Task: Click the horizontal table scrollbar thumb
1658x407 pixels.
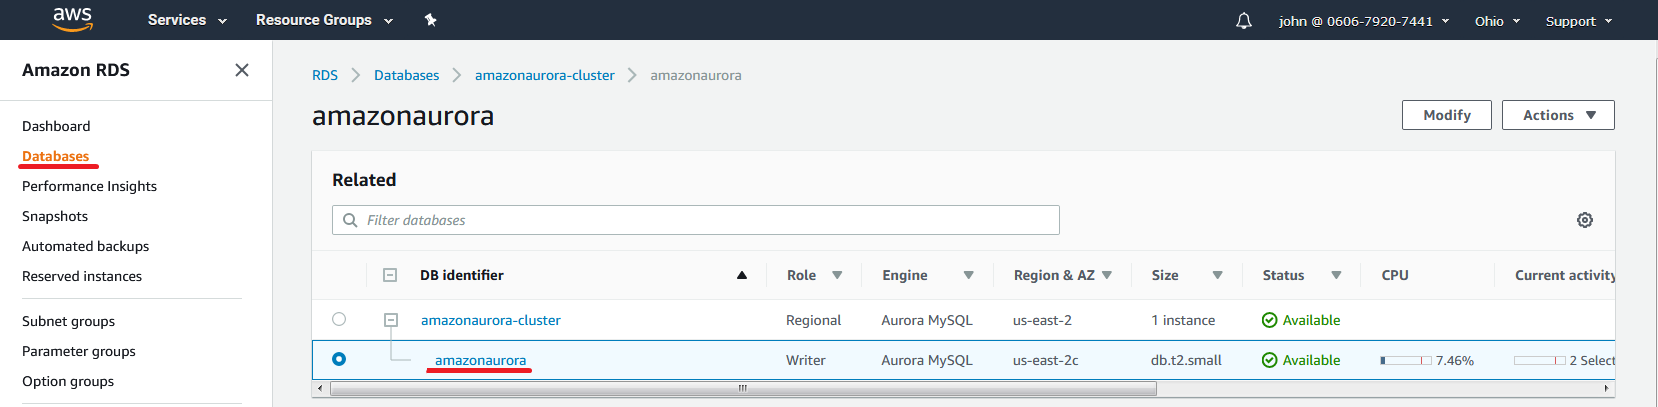Action: 743,388
